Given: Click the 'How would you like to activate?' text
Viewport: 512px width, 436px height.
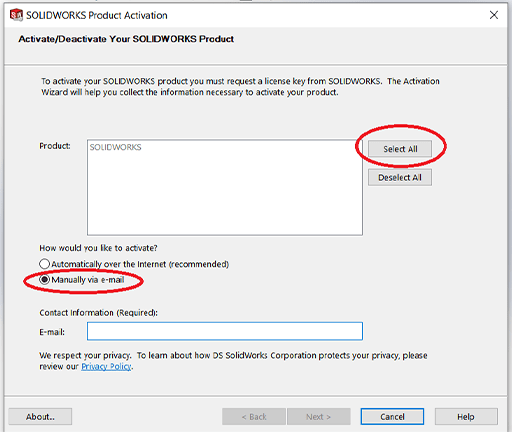Looking at the screenshot, I should click(x=98, y=248).
